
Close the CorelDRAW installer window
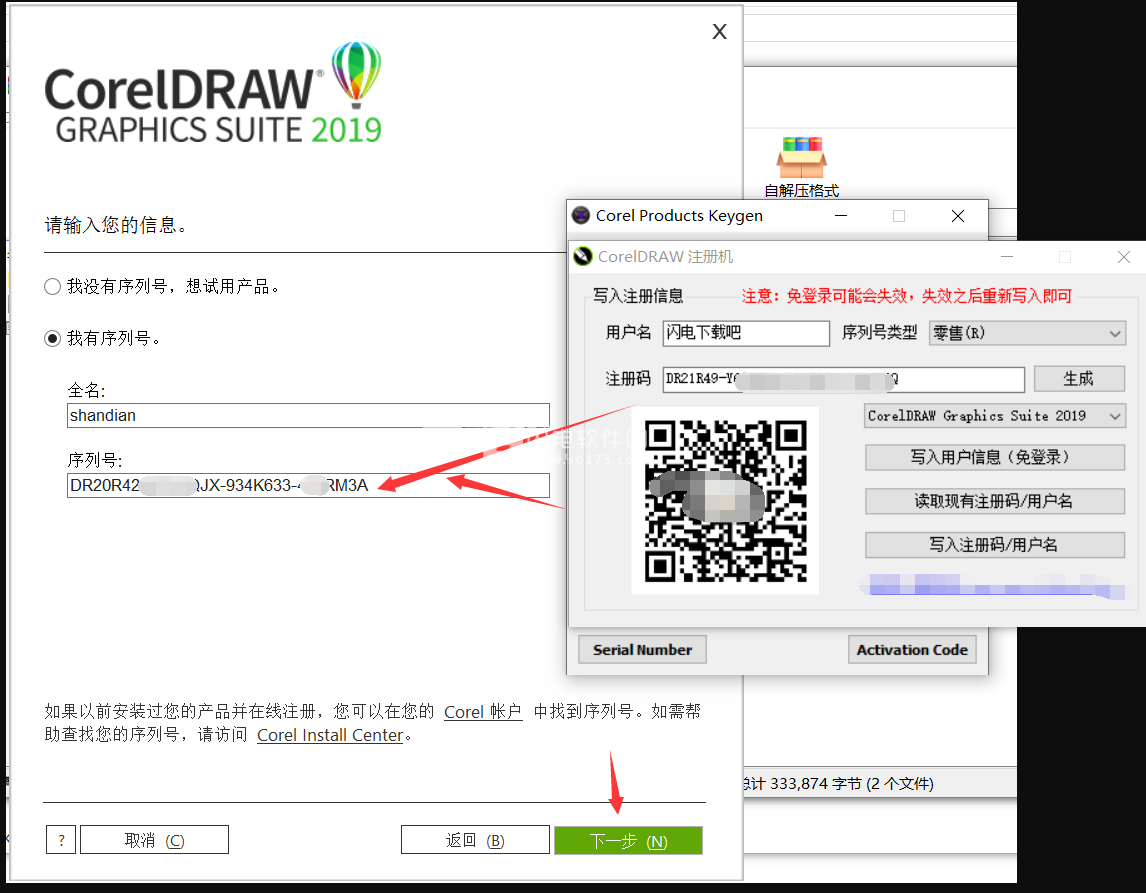(x=719, y=31)
